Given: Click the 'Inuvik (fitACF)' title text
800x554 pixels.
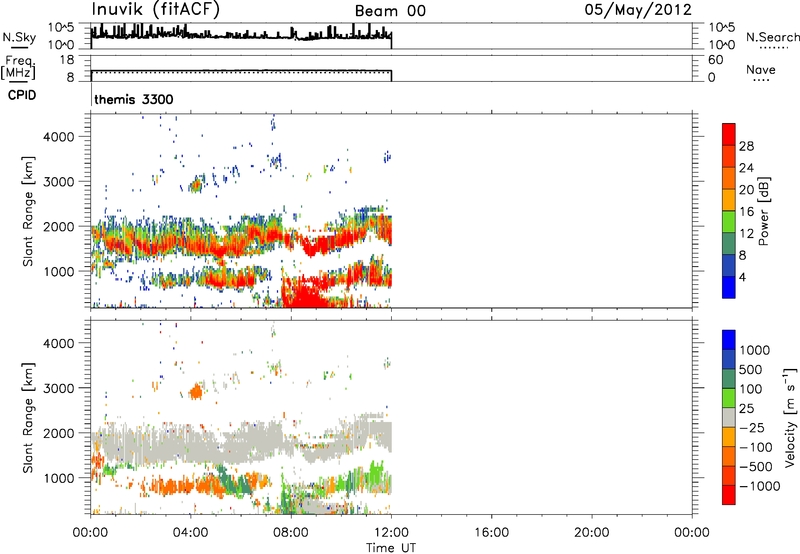Looking at the screenshot, I should coord(156,10).
